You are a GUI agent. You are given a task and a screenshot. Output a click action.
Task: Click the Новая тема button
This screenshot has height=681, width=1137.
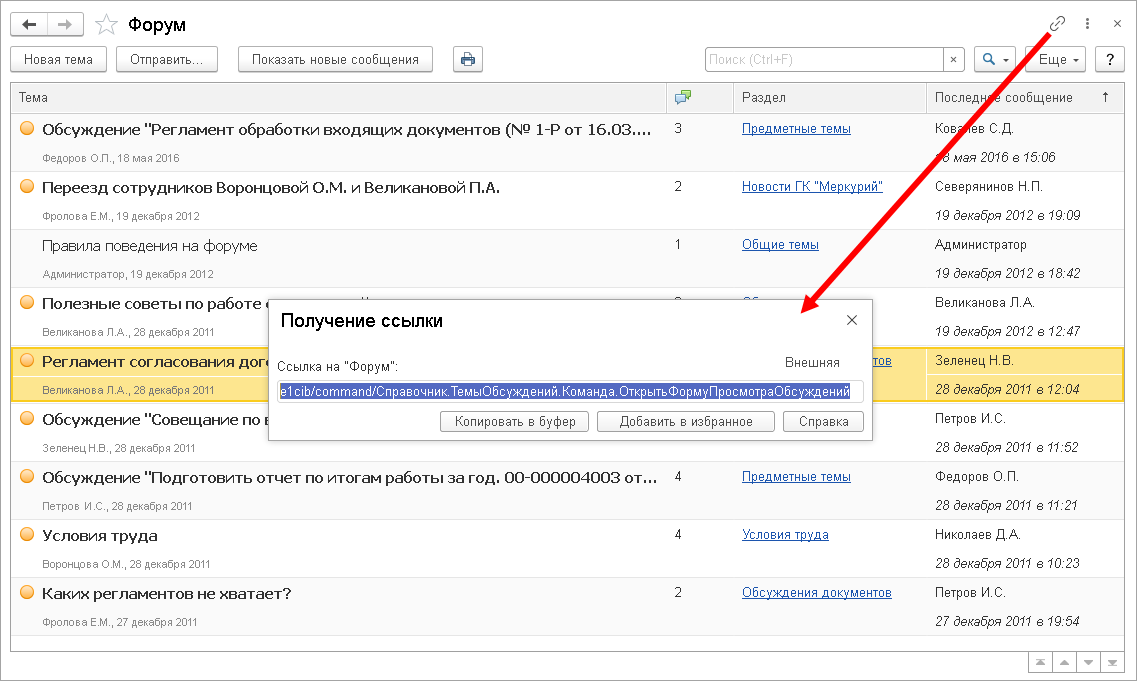(58, 59)
